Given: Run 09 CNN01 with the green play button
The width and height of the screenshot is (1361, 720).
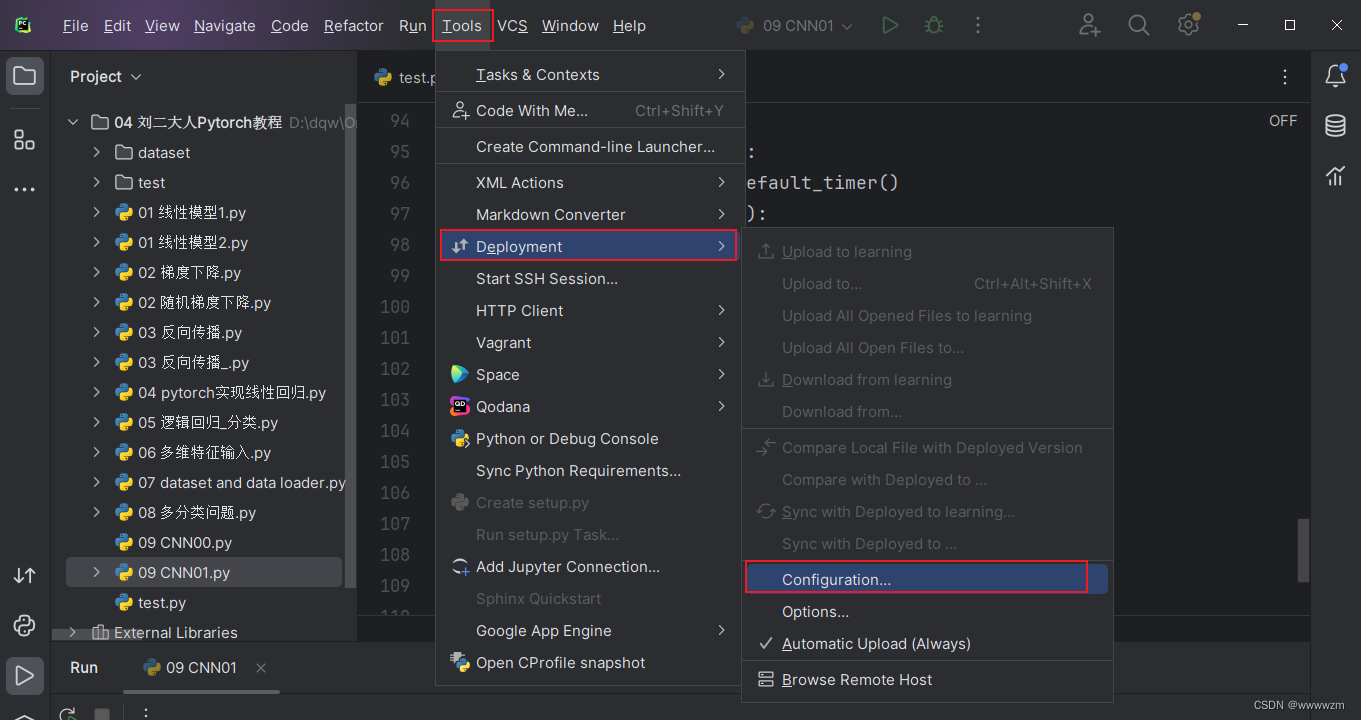Looking at the screenshot, I should click(890, 26).
